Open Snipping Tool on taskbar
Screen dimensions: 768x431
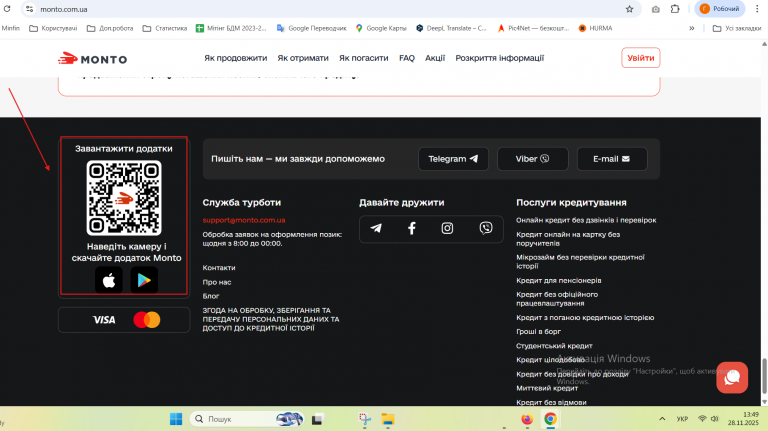pos(365,419)
